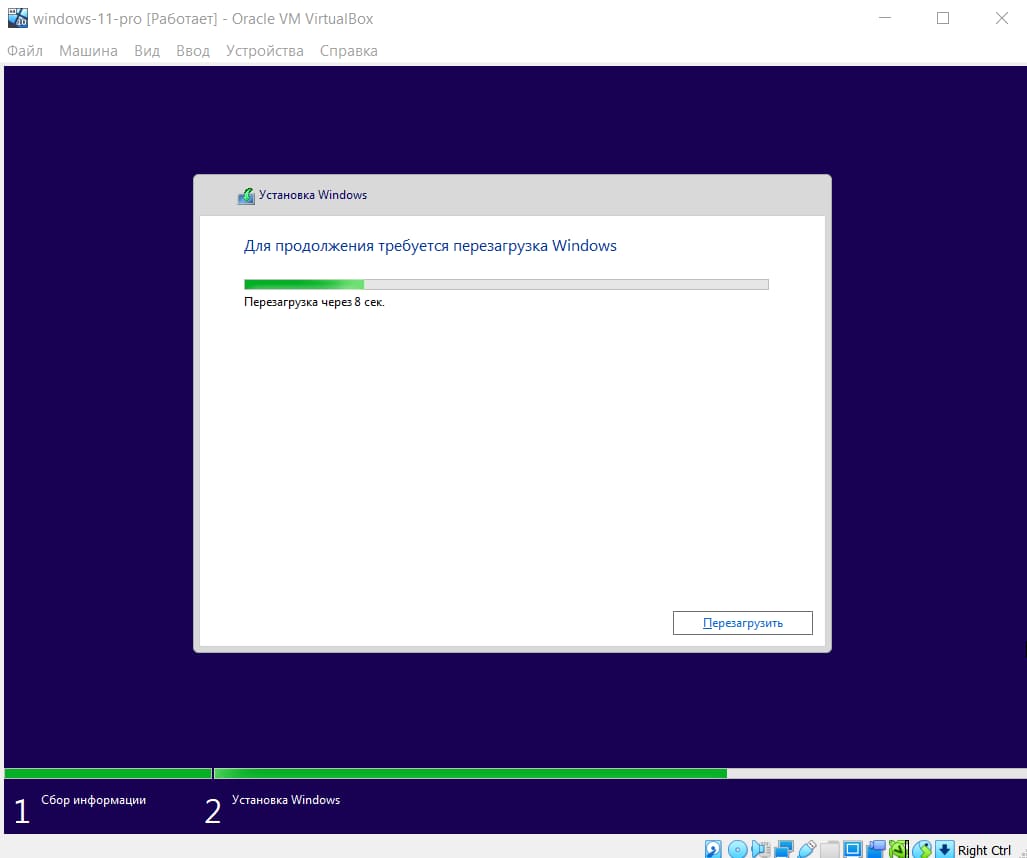This screenshot has height=858, width=1027.
Task: Click the display monitor status icon
Action: click(853, 849)
